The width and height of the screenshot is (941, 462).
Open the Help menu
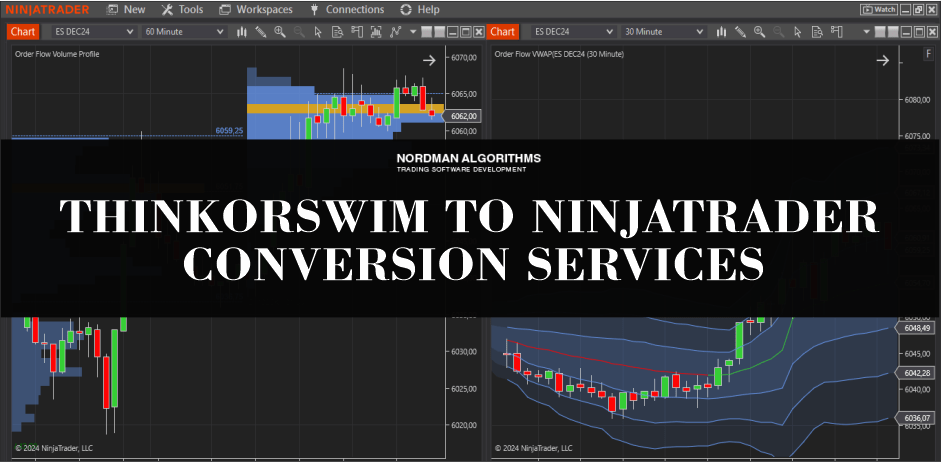point(420,10)
